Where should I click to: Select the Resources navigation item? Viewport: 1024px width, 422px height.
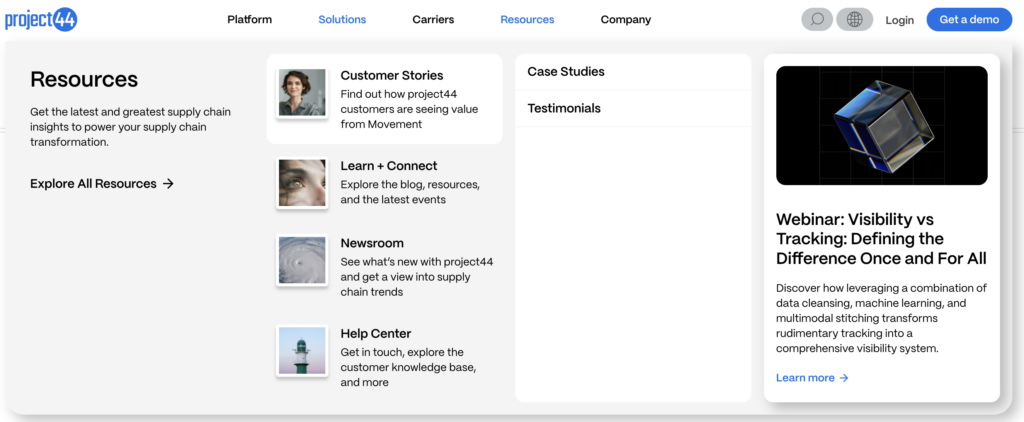pyautogui.click(x=527, y=20)
